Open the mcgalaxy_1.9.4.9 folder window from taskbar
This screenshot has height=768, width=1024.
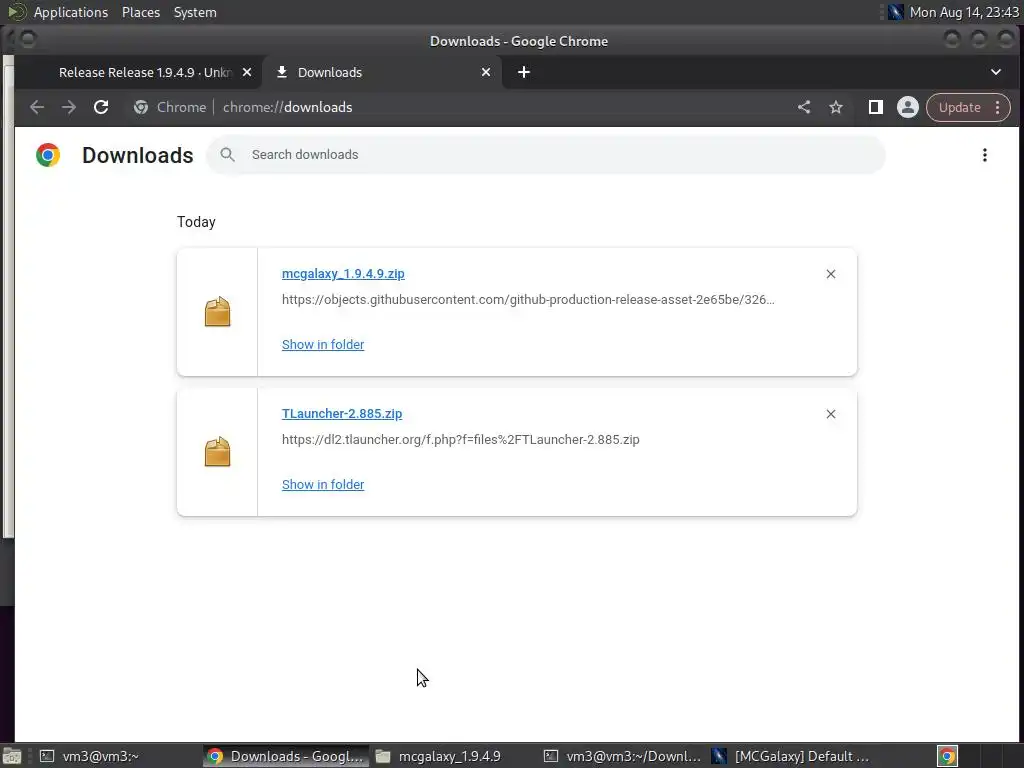click(453, 756)
